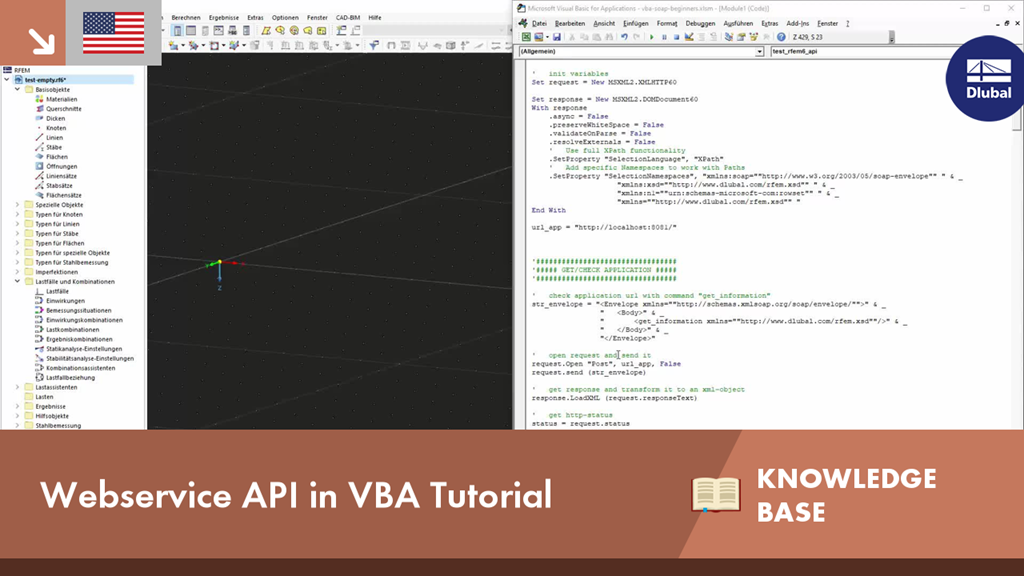
Task: Expand the Lastassistenten folder
Action: tap(18, 387)
